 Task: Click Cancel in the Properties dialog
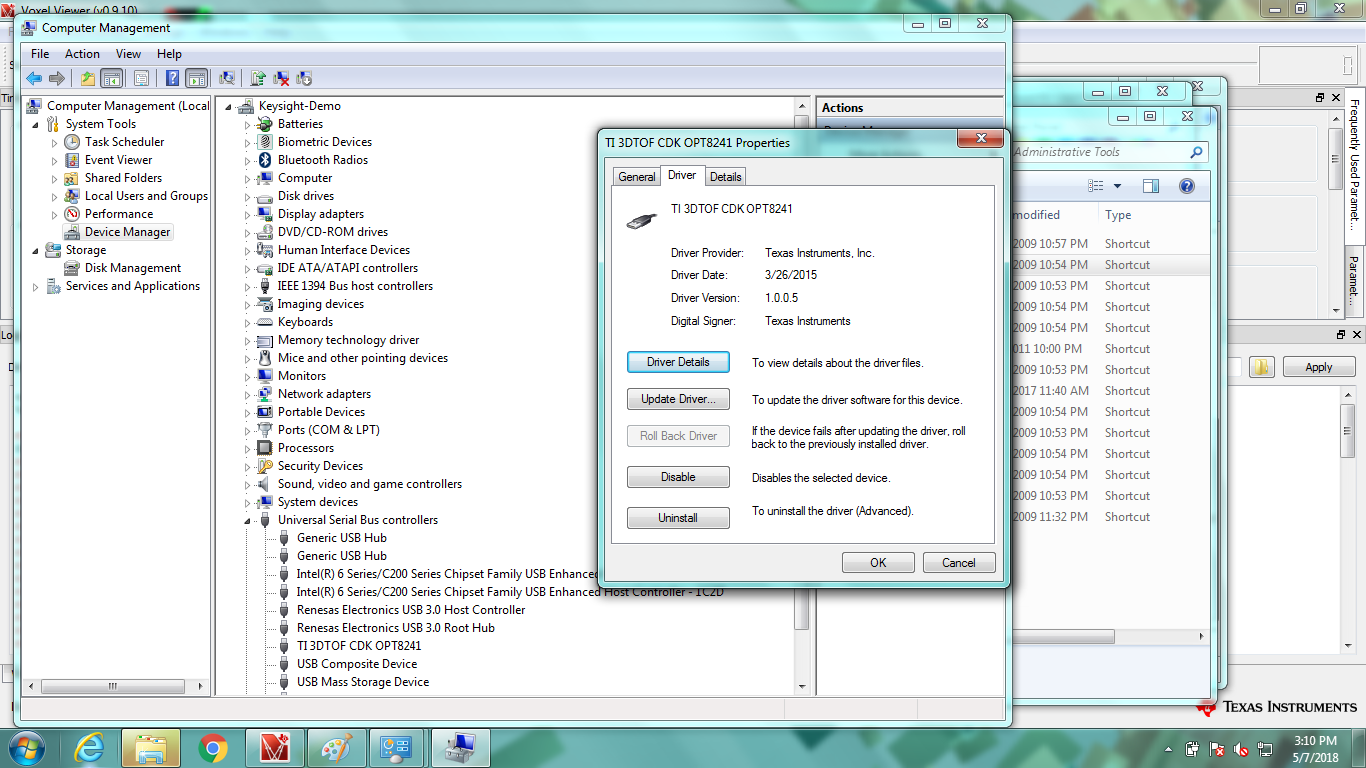[959, 562]
